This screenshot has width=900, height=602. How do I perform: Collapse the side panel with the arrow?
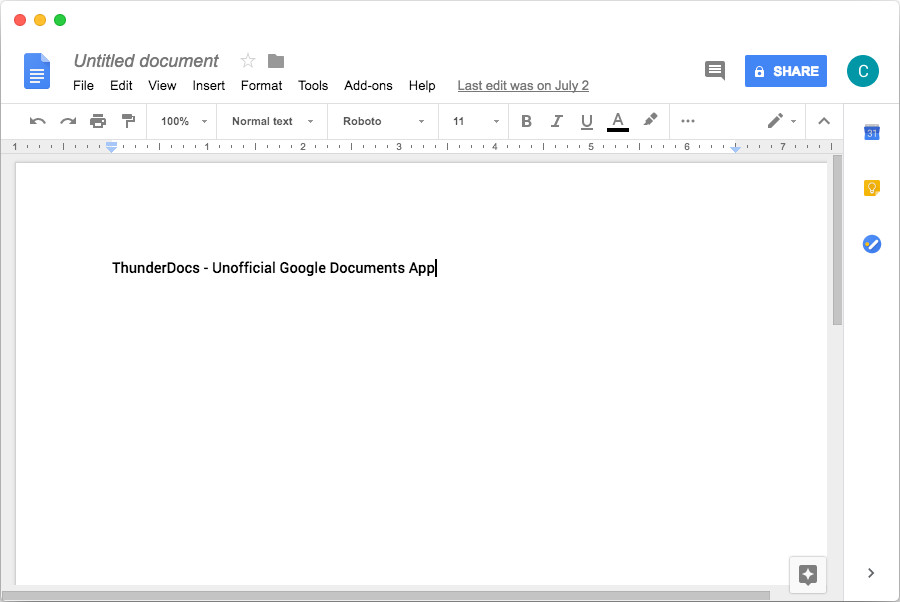pyautogui.click(x=871, y=573)
